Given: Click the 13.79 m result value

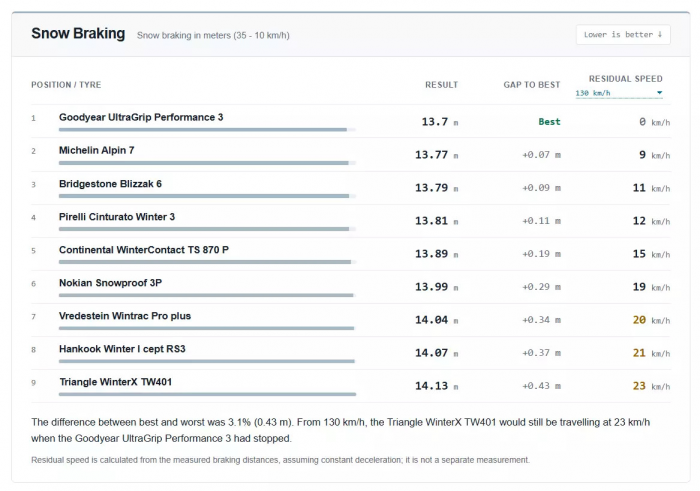Looking at the screenshot, I should pyautogui.click(x=437, y=187).
